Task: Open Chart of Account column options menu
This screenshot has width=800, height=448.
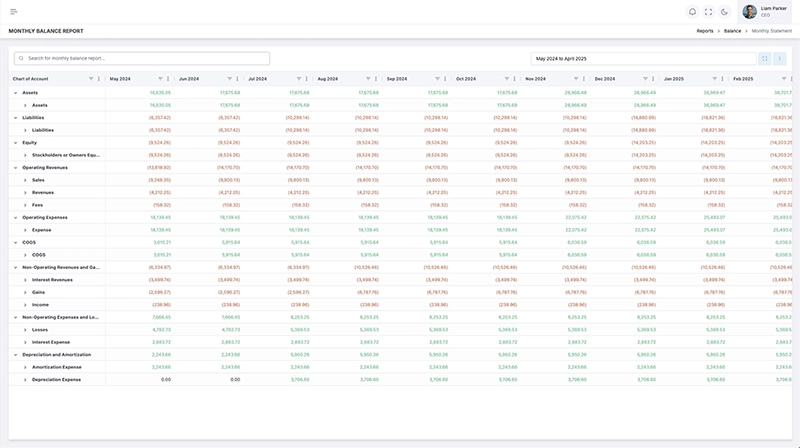Action: [x=99, y=79]
